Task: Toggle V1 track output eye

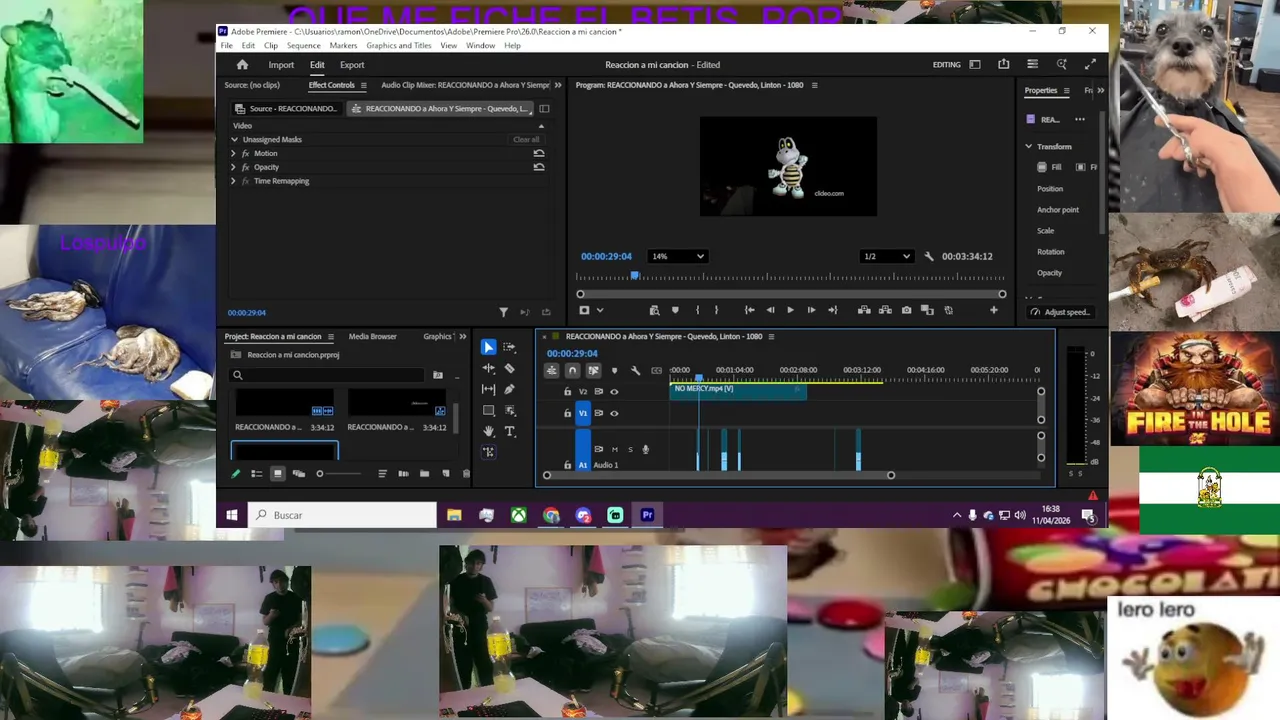Action: tap(614, 413)
